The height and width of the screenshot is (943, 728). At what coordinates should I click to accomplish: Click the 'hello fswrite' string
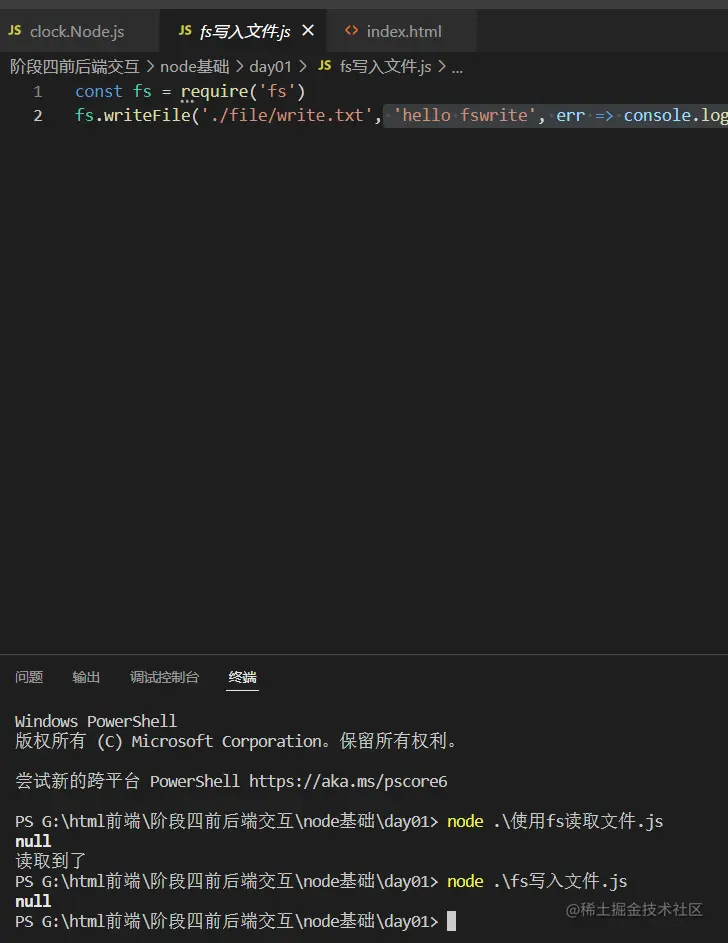464,115
